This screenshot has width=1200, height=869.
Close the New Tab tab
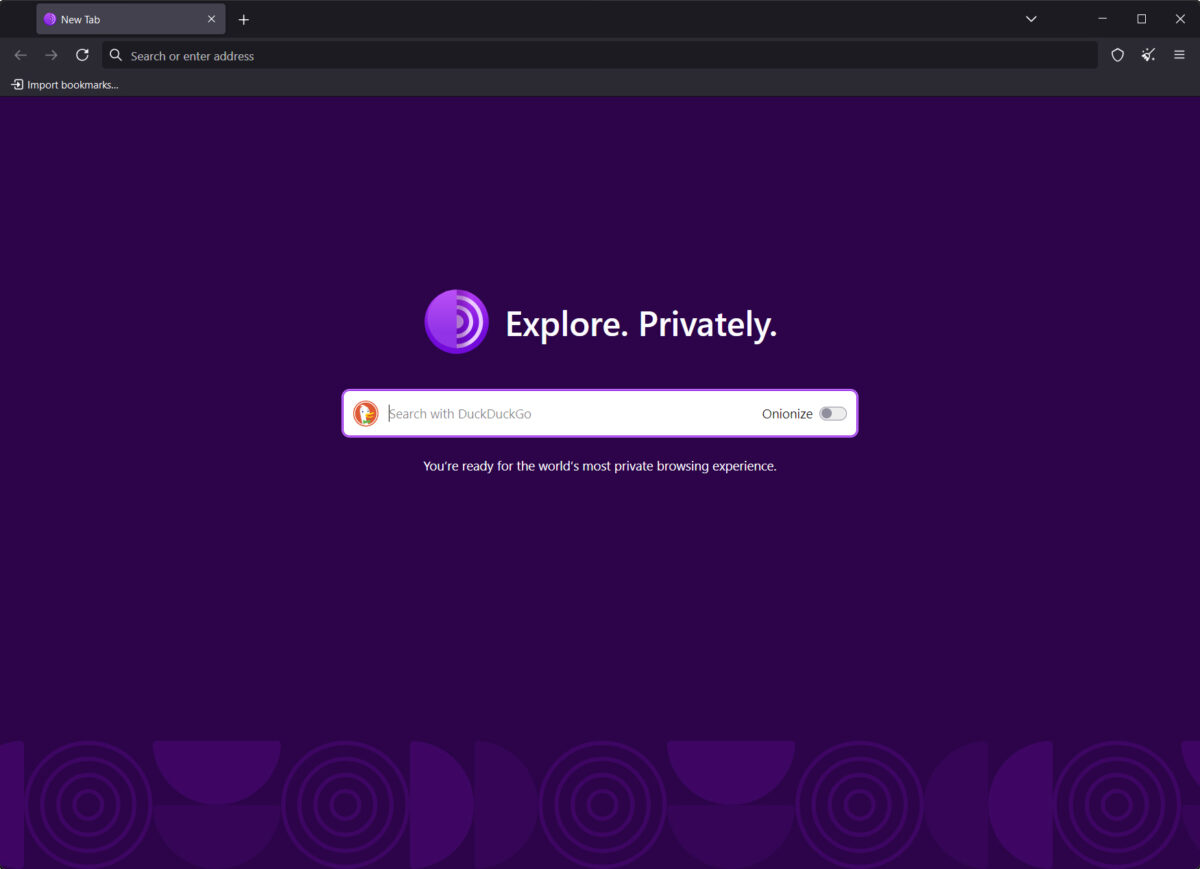[x=211, y=18]
